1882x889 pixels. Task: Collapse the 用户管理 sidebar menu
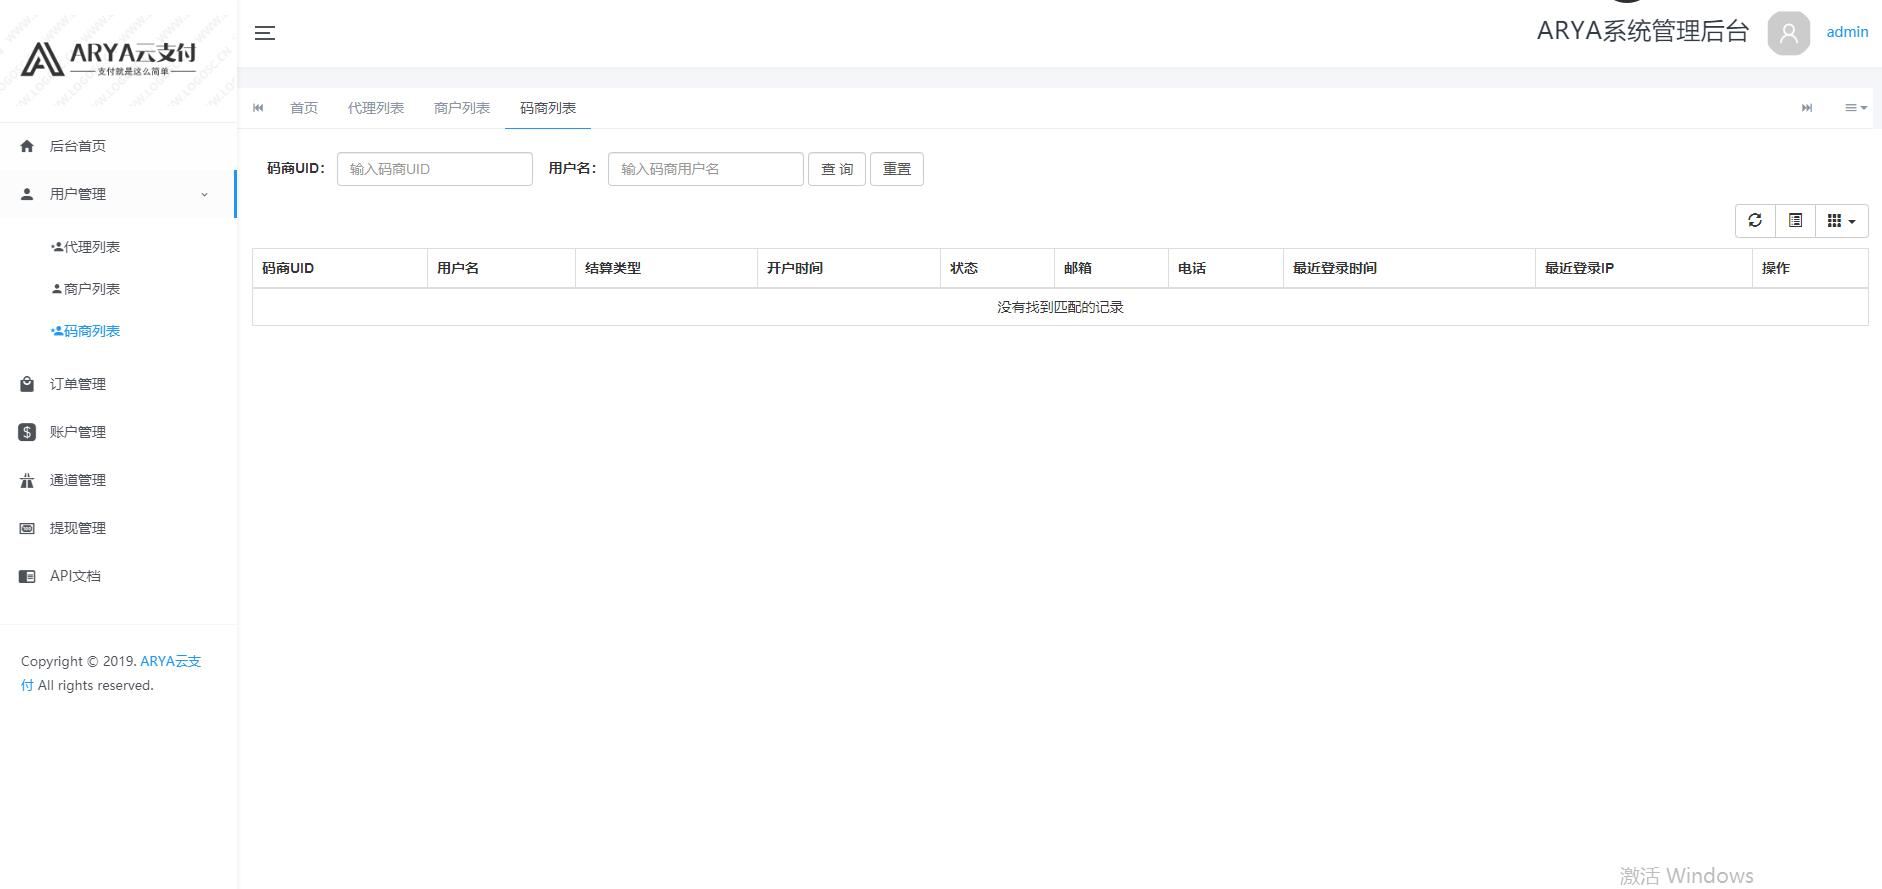tap(118, 194)
